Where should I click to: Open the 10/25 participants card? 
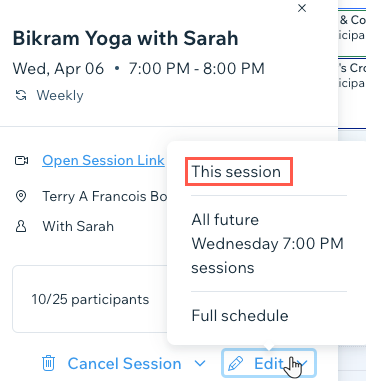[x=90, y=299]
